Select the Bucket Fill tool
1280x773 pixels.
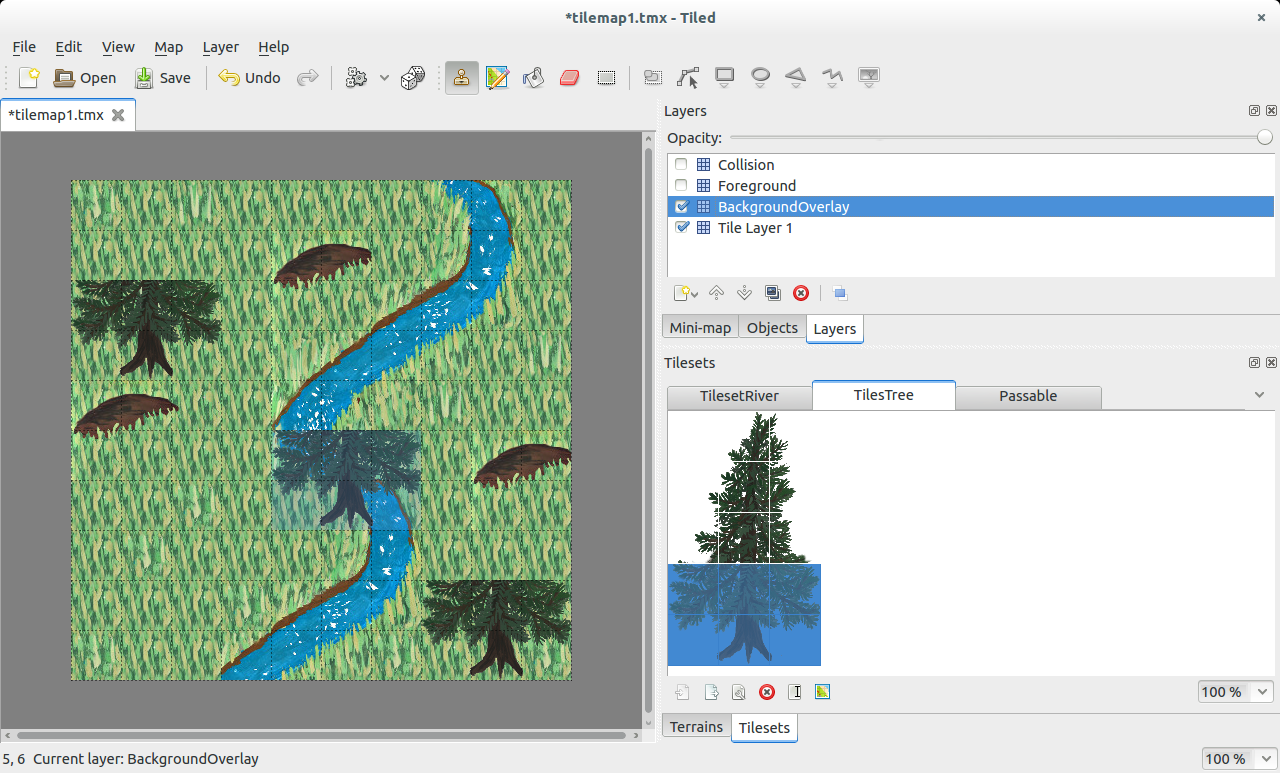click(533, 77)
